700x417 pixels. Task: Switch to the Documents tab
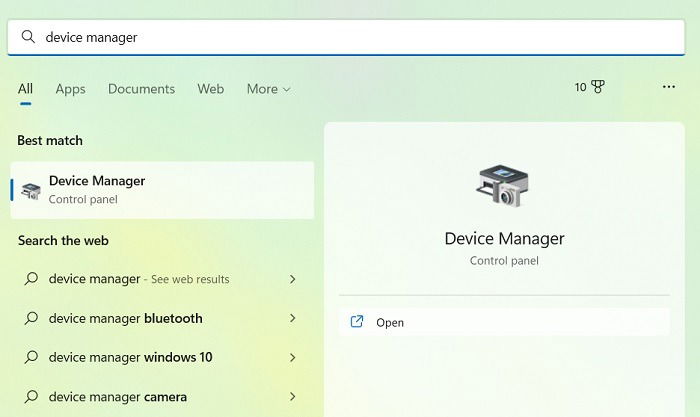[142, 88]
